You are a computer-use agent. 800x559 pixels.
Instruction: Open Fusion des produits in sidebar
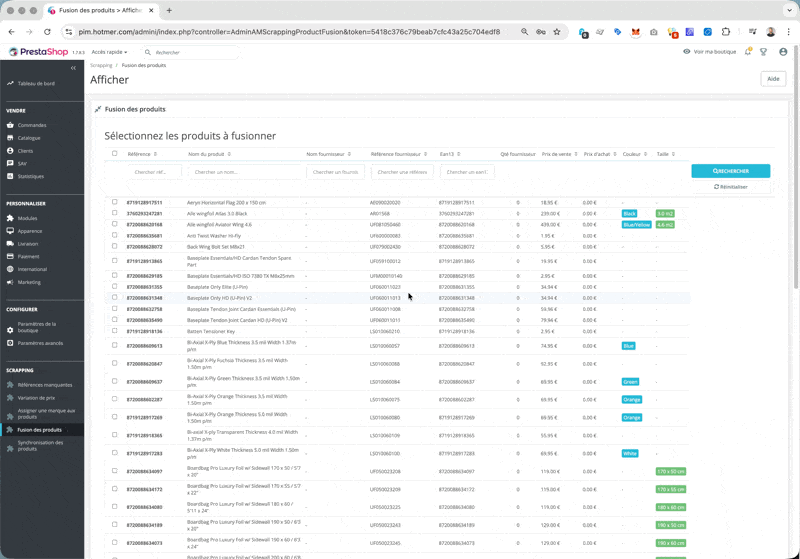coord(42,430)
